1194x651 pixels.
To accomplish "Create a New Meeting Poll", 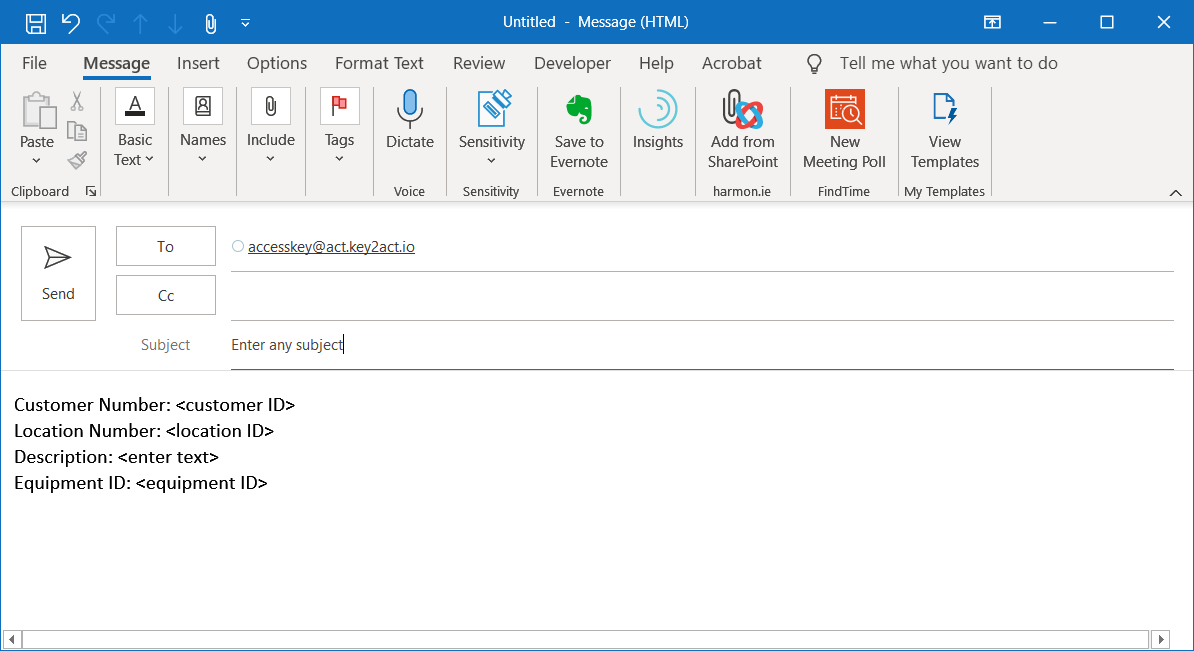I will 844,109.
